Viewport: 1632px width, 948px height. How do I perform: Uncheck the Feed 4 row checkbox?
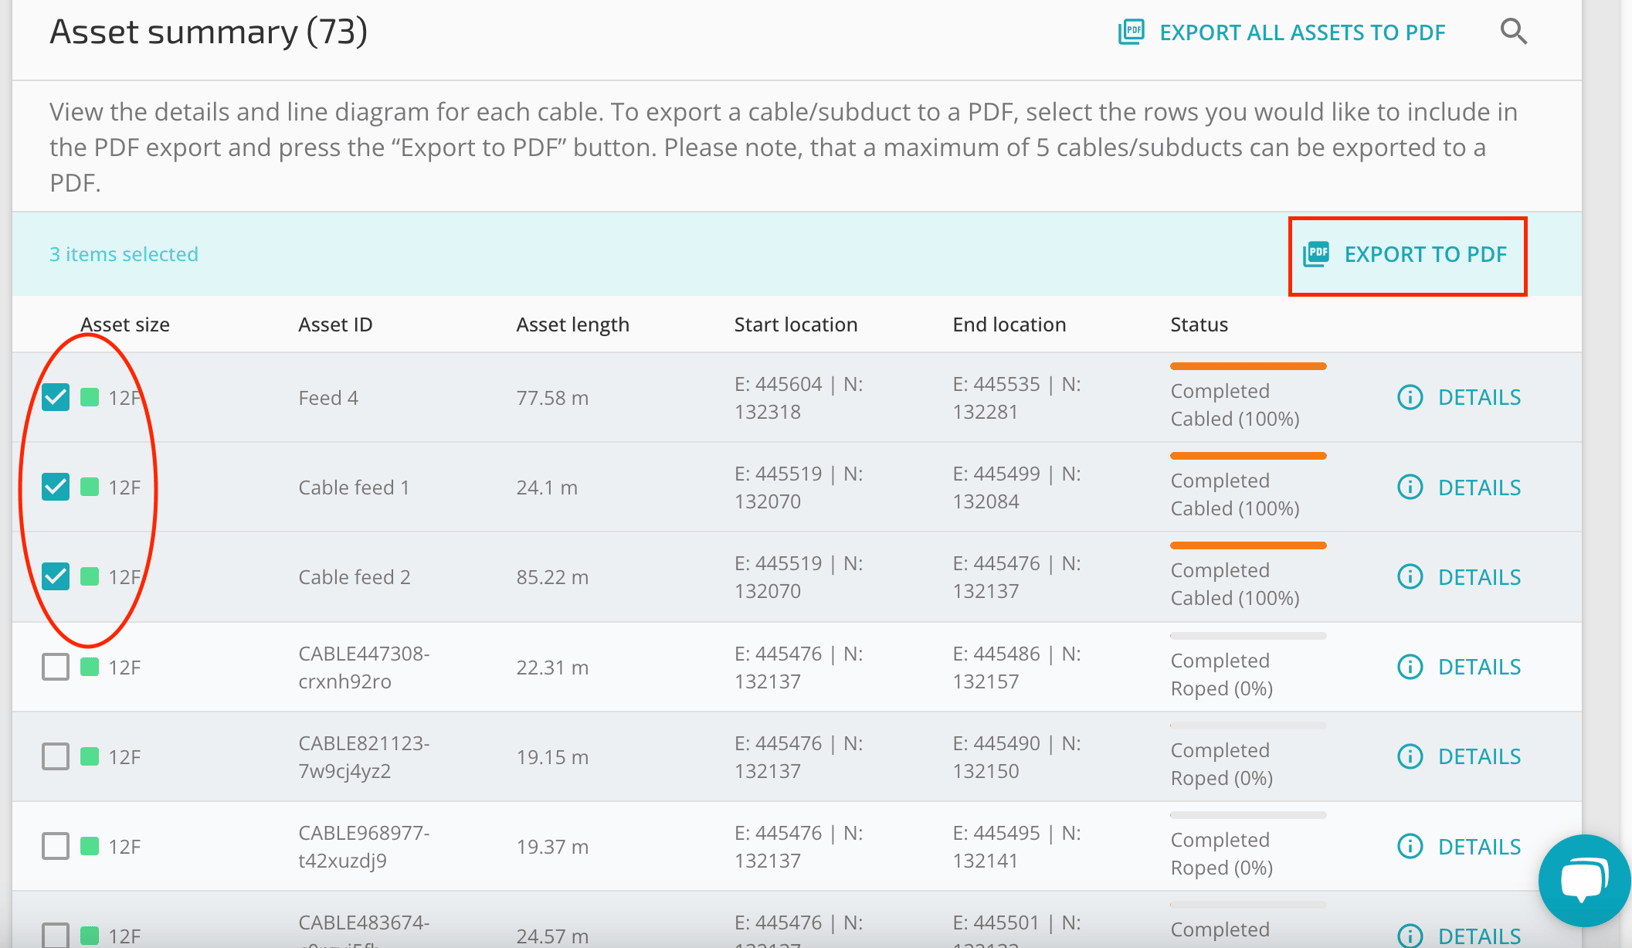(56, 397)
